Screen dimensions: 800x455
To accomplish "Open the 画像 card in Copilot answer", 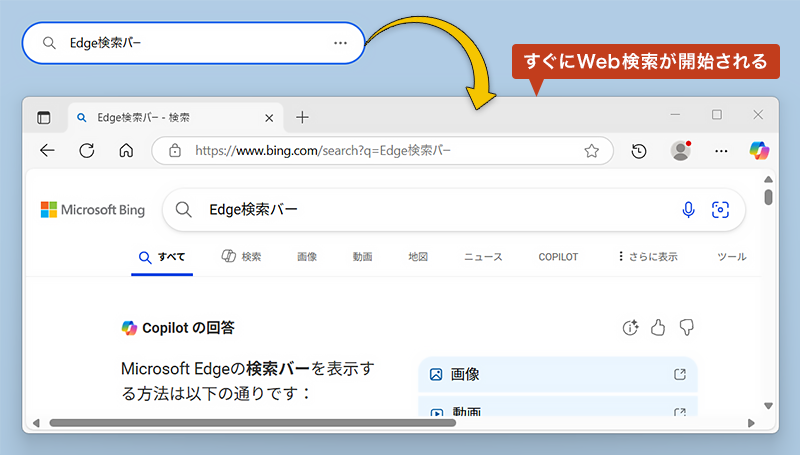I will click(x=558, y=374).
